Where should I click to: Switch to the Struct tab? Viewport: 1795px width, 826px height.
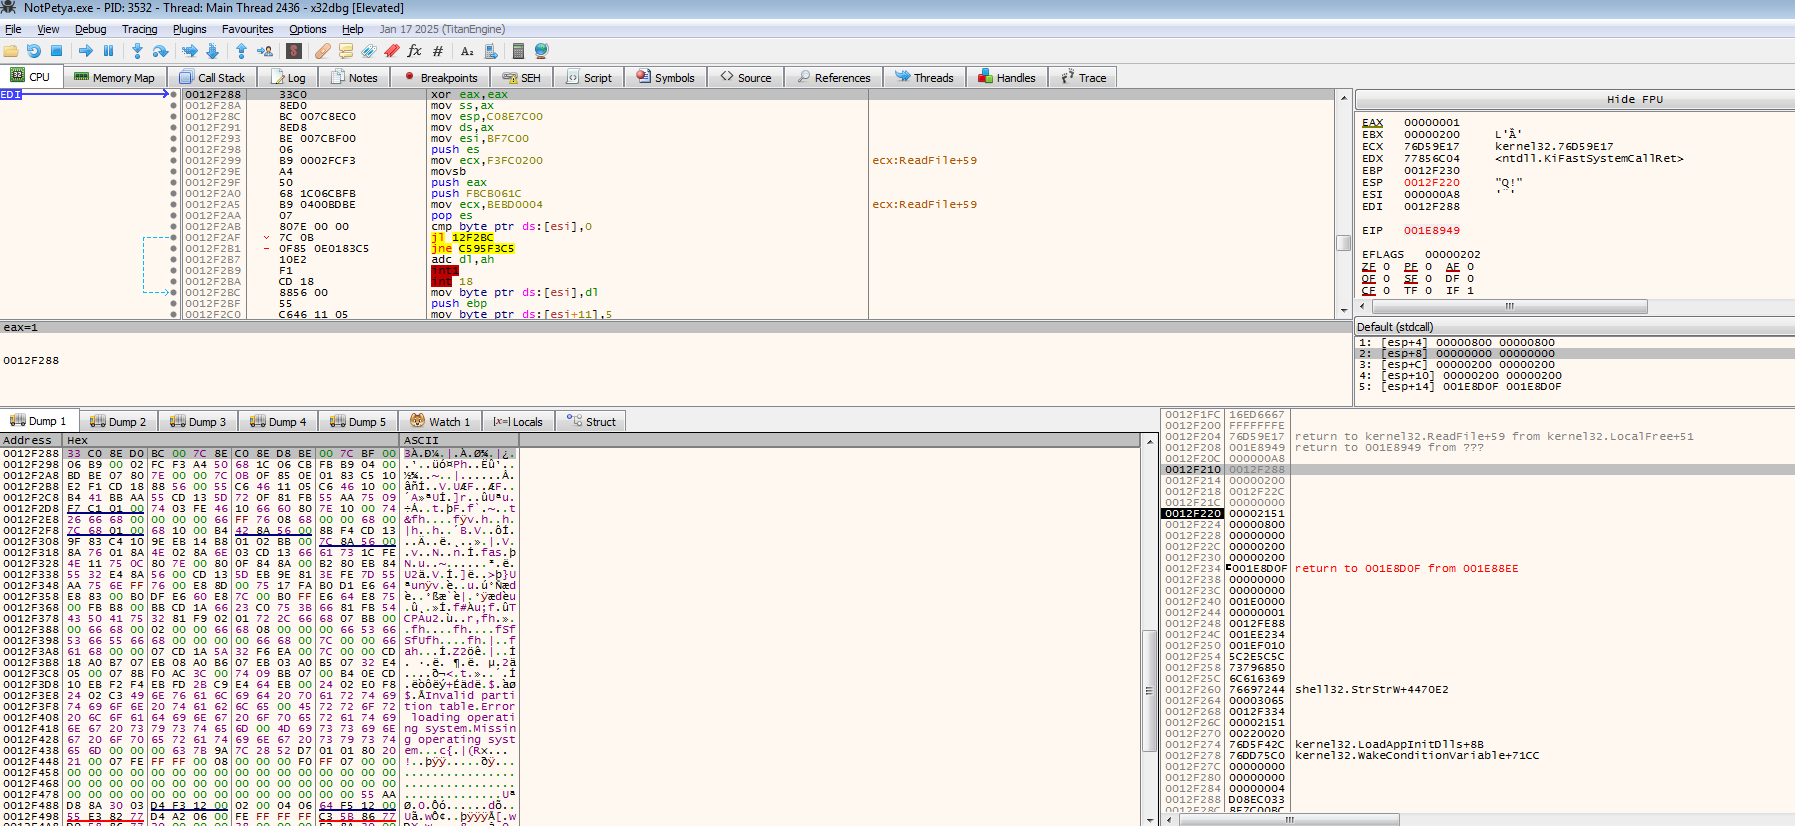[591, 421]
